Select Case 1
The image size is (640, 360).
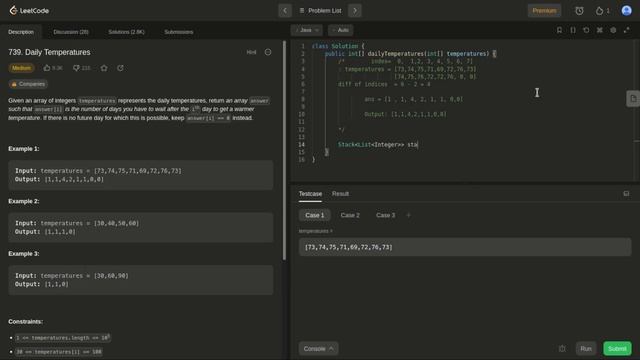pos(315,215)
